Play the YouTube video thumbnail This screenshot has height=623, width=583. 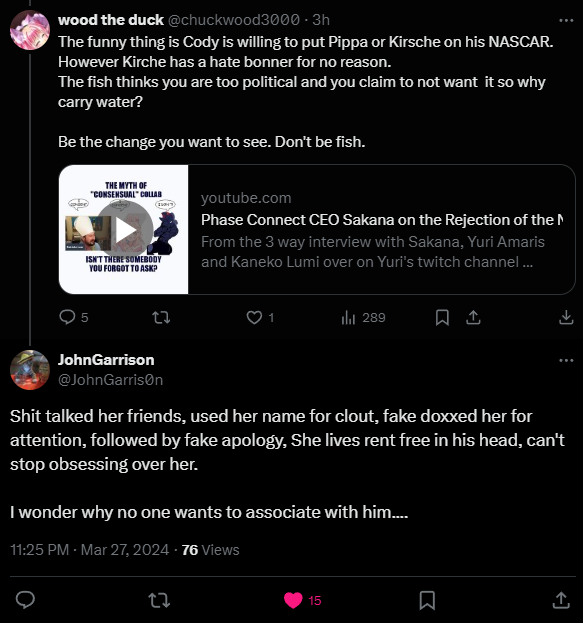[124, 229]
